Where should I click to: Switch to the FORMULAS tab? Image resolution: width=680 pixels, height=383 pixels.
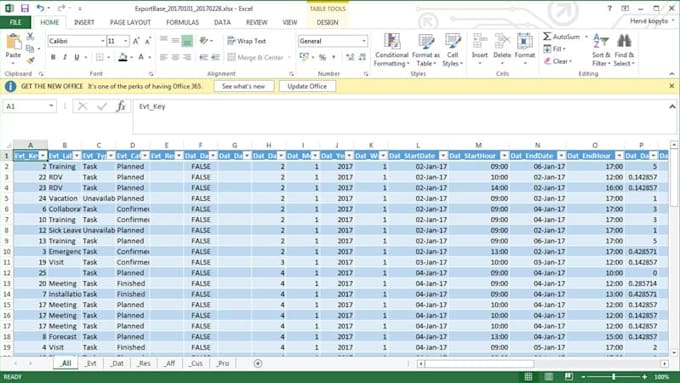click(183, 22)
